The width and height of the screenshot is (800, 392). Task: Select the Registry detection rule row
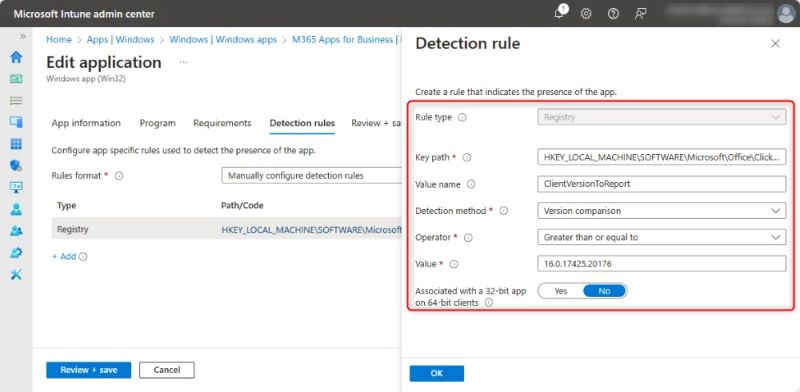click(x=227, y=230)
